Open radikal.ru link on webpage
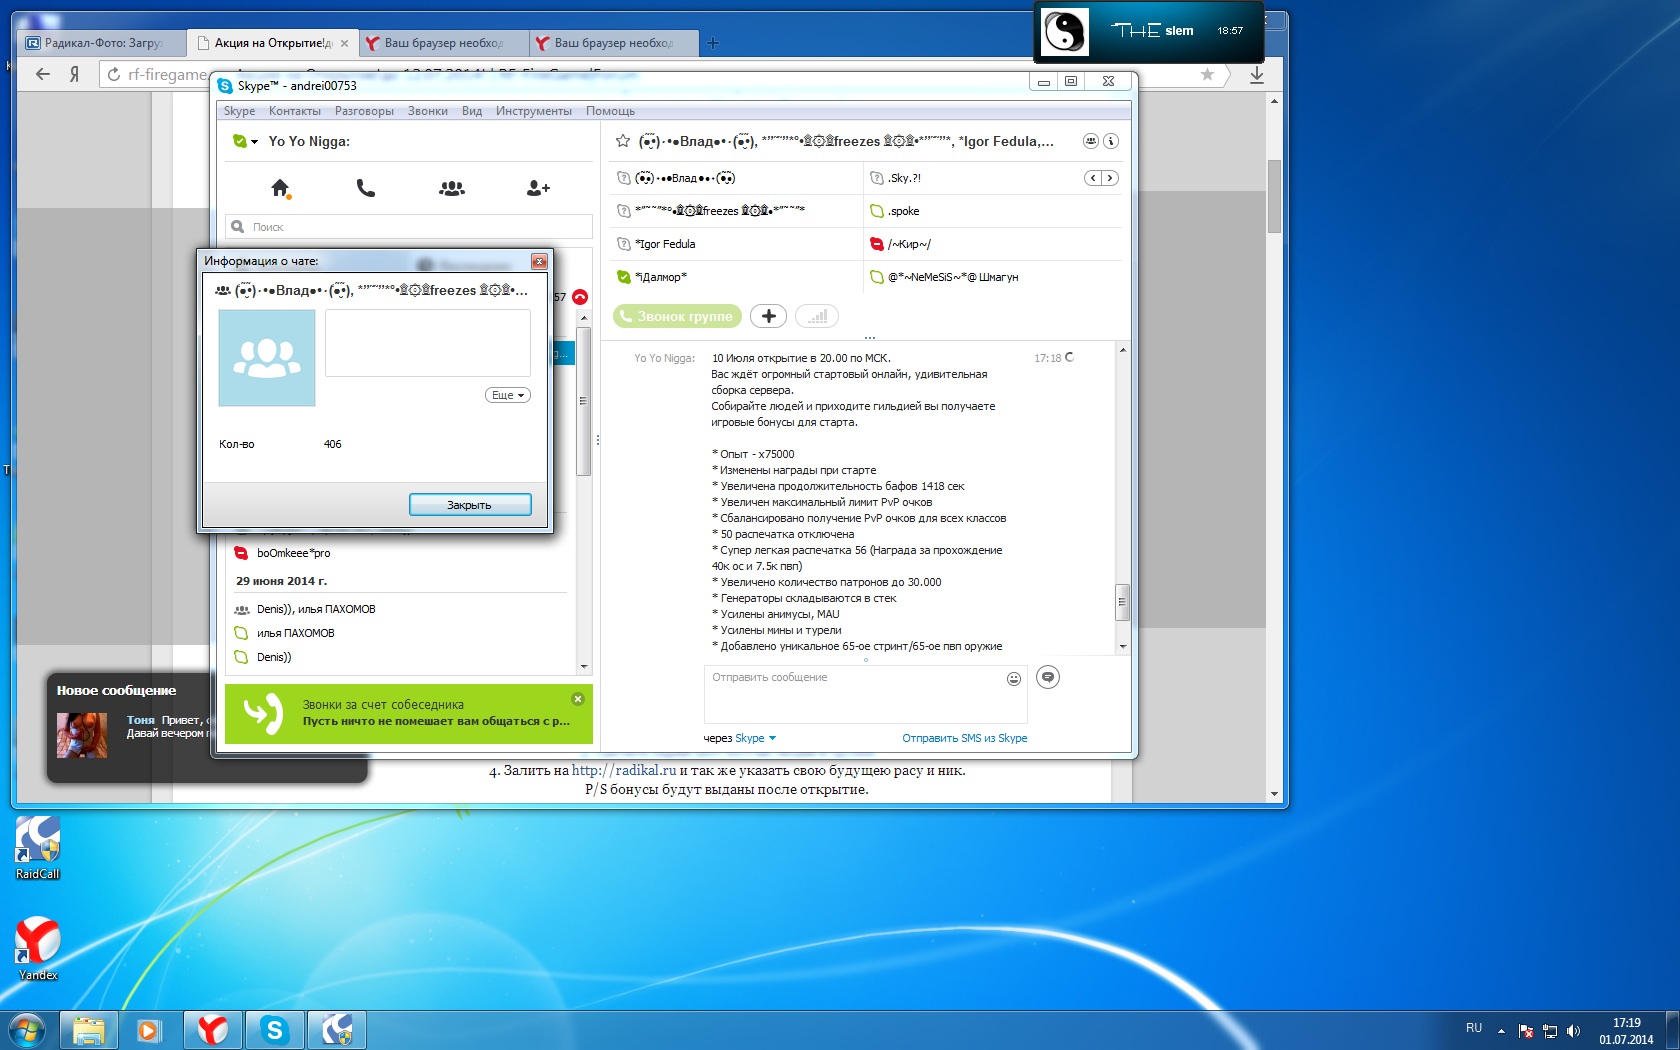This screenshot has width=1680, height=1050. coord(624,770)
